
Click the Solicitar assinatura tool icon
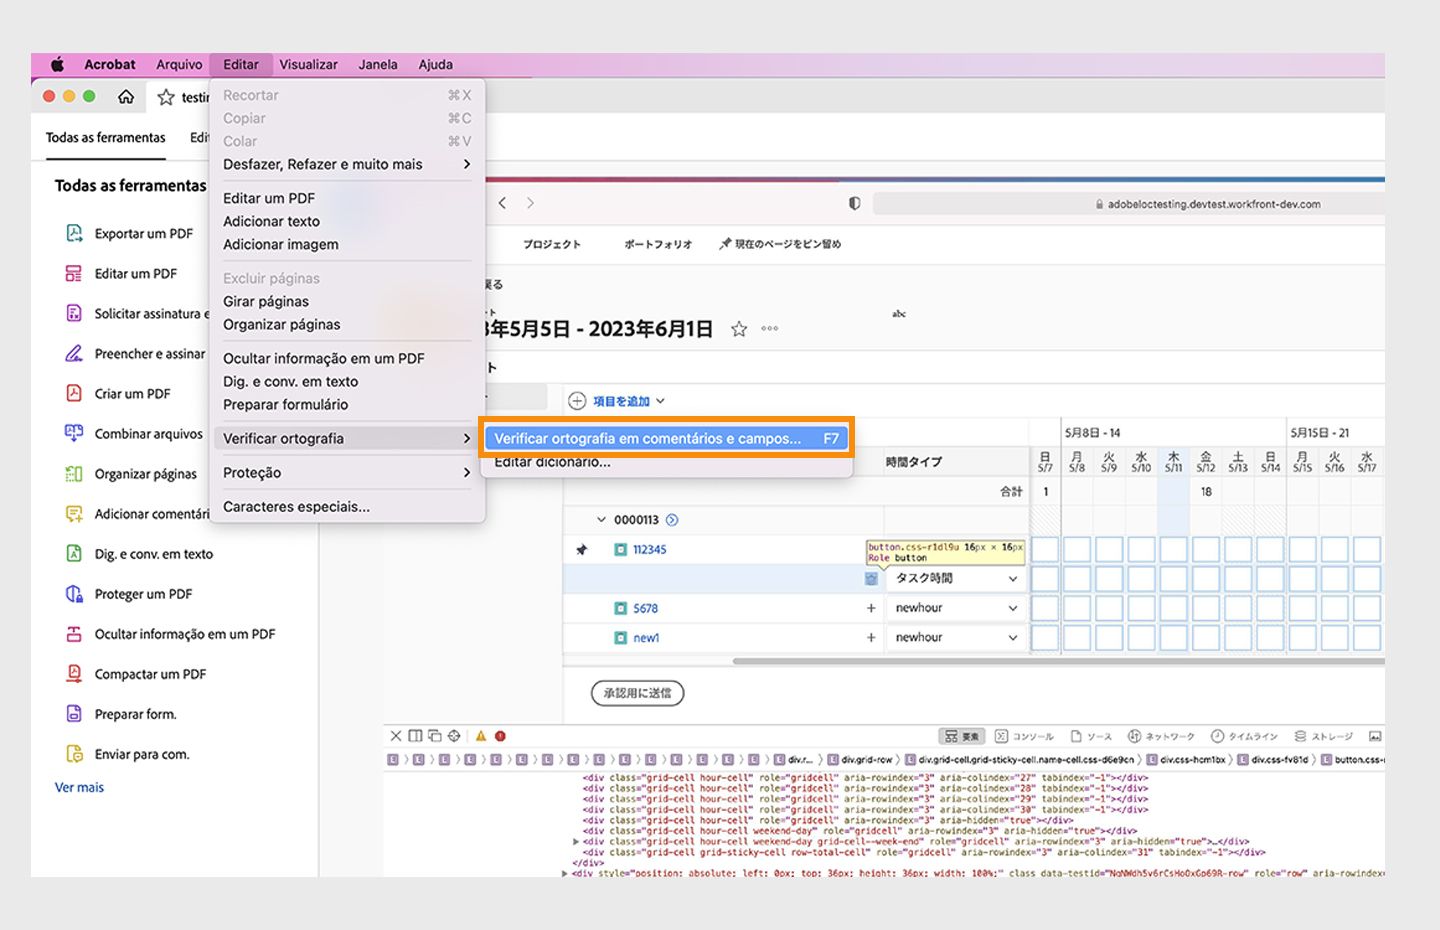[x=74, y=313]
